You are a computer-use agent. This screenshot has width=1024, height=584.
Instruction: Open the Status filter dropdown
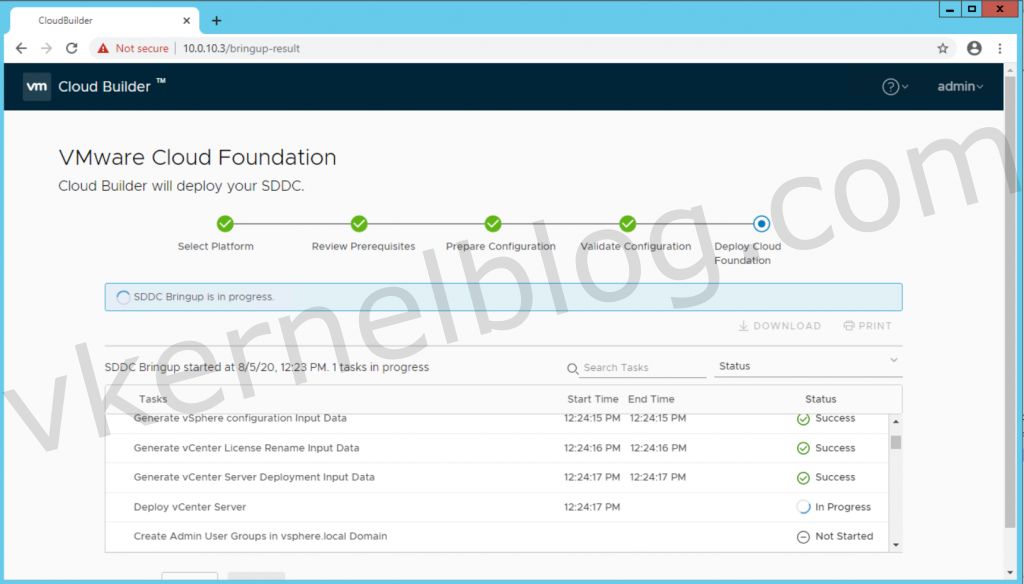tap(808, 366)
